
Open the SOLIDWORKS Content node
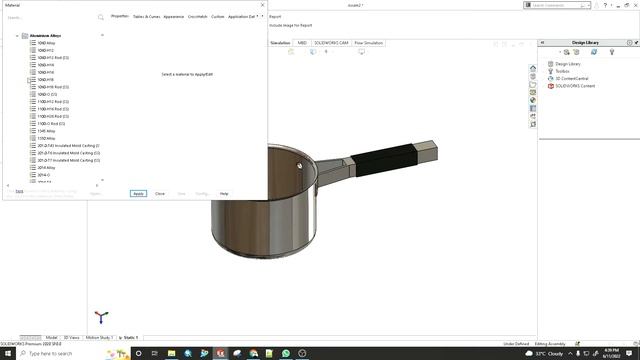point(575,86)
